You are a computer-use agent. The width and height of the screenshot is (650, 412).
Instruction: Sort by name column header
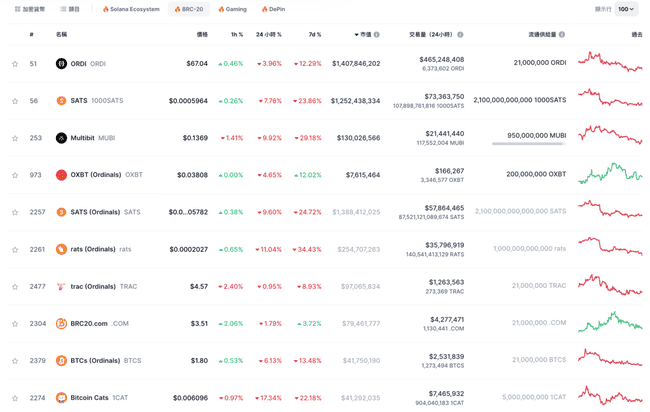[x=61, y=35]
